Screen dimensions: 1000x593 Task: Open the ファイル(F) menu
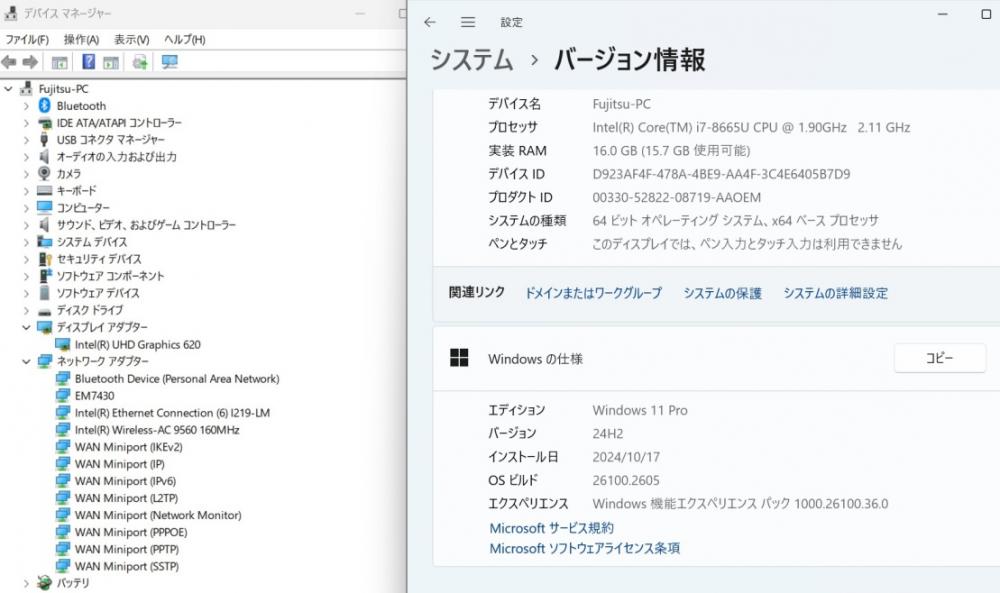click(x=27, y=40)
